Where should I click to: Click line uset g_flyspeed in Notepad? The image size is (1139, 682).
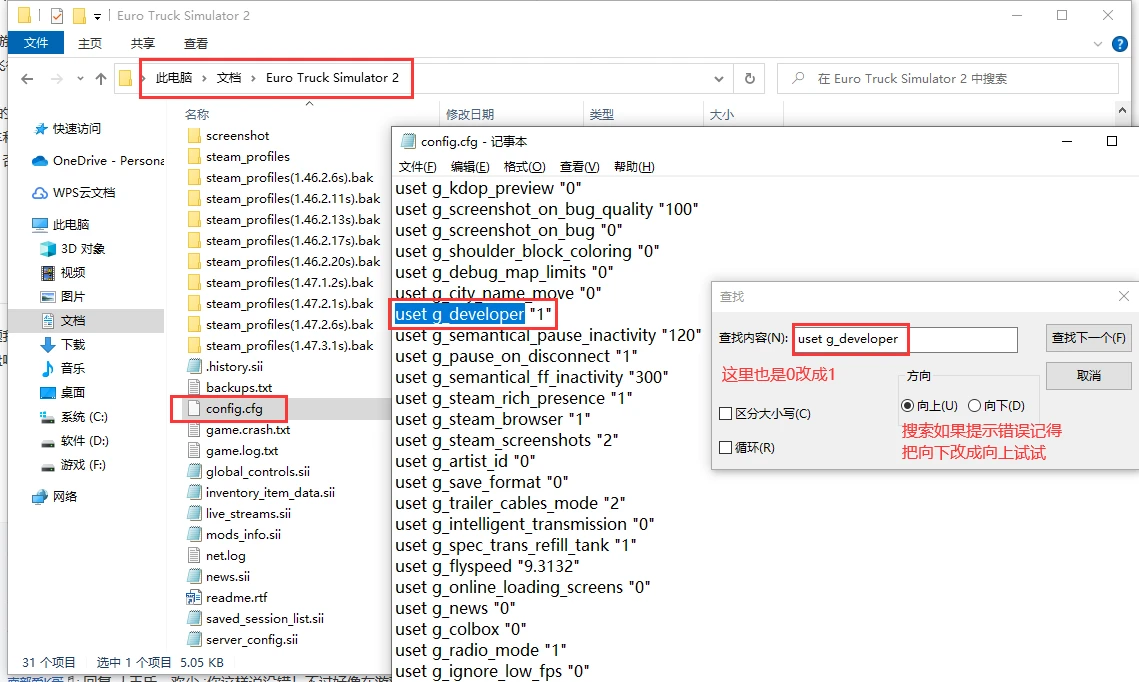tap(487, 567)
